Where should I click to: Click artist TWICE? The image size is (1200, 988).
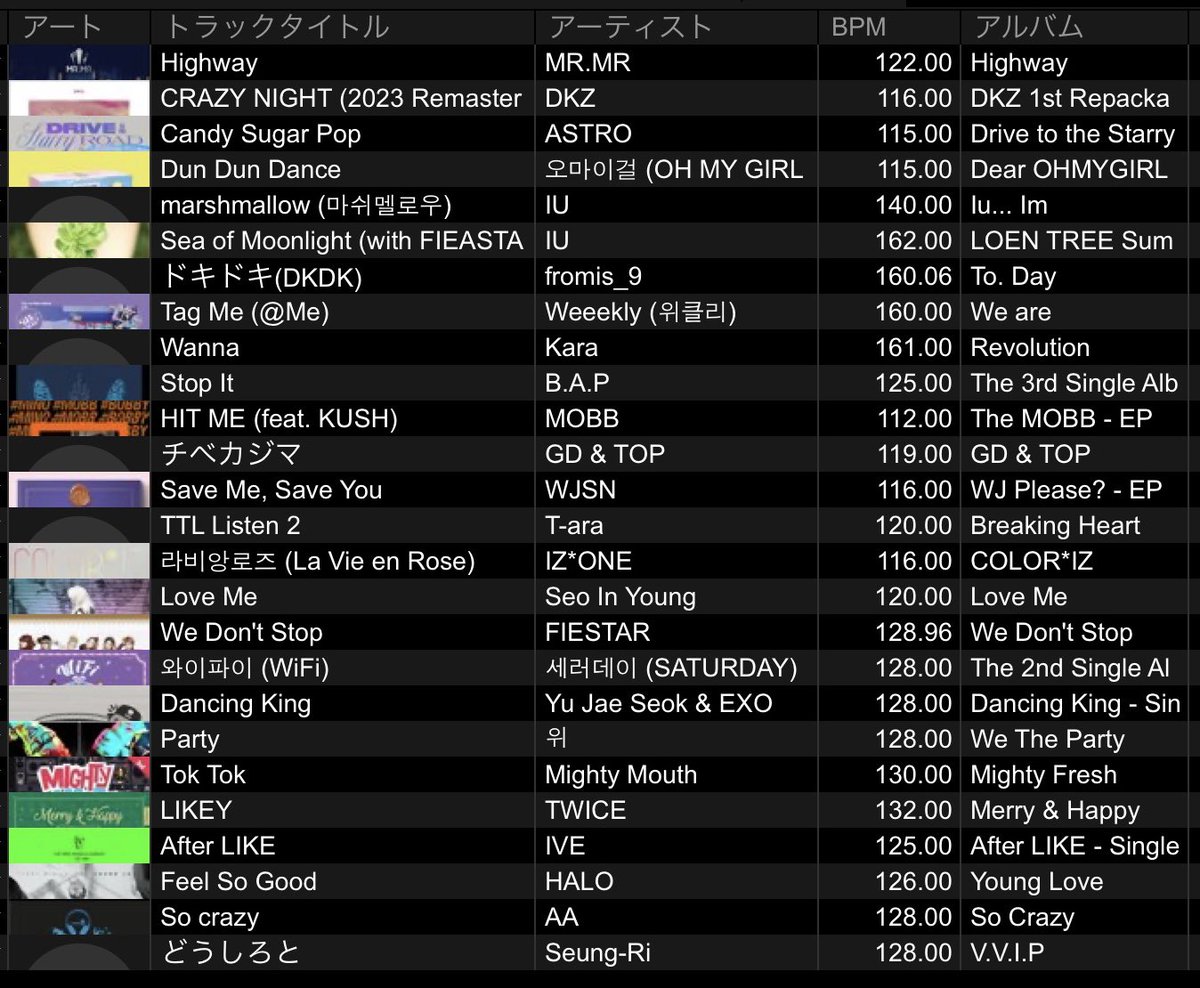(586, 811)
